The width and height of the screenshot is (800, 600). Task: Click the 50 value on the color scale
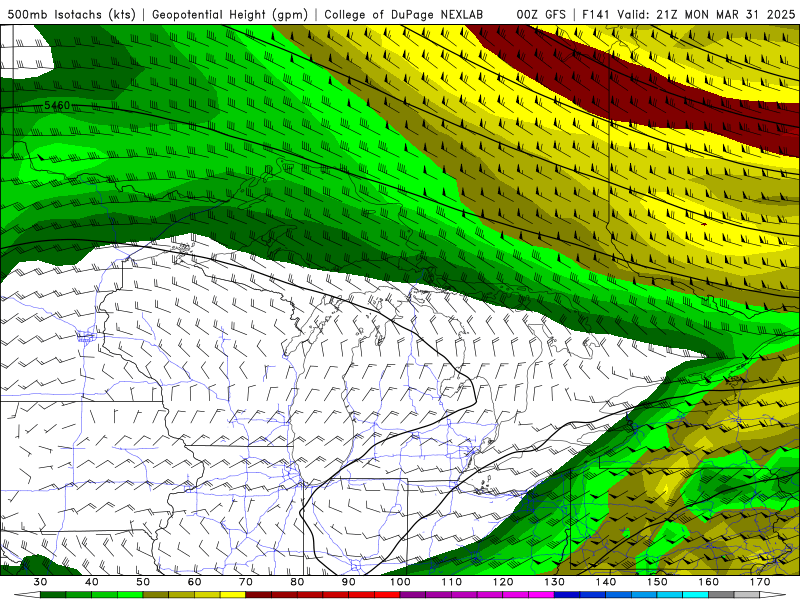(143, 582)
